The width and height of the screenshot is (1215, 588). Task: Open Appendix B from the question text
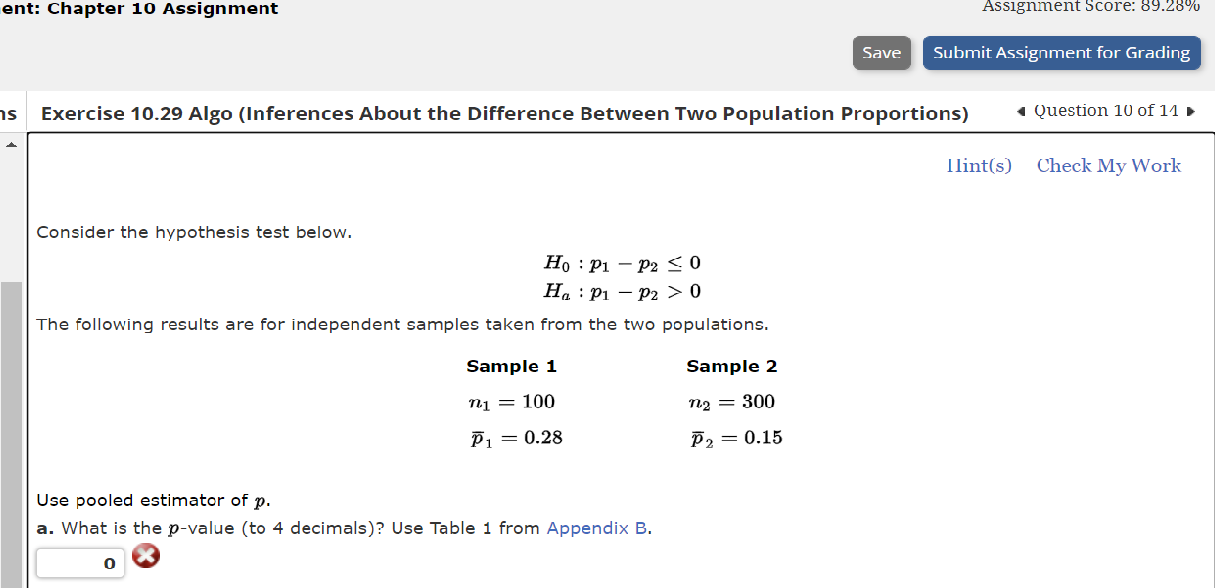(x=596, y=528)
